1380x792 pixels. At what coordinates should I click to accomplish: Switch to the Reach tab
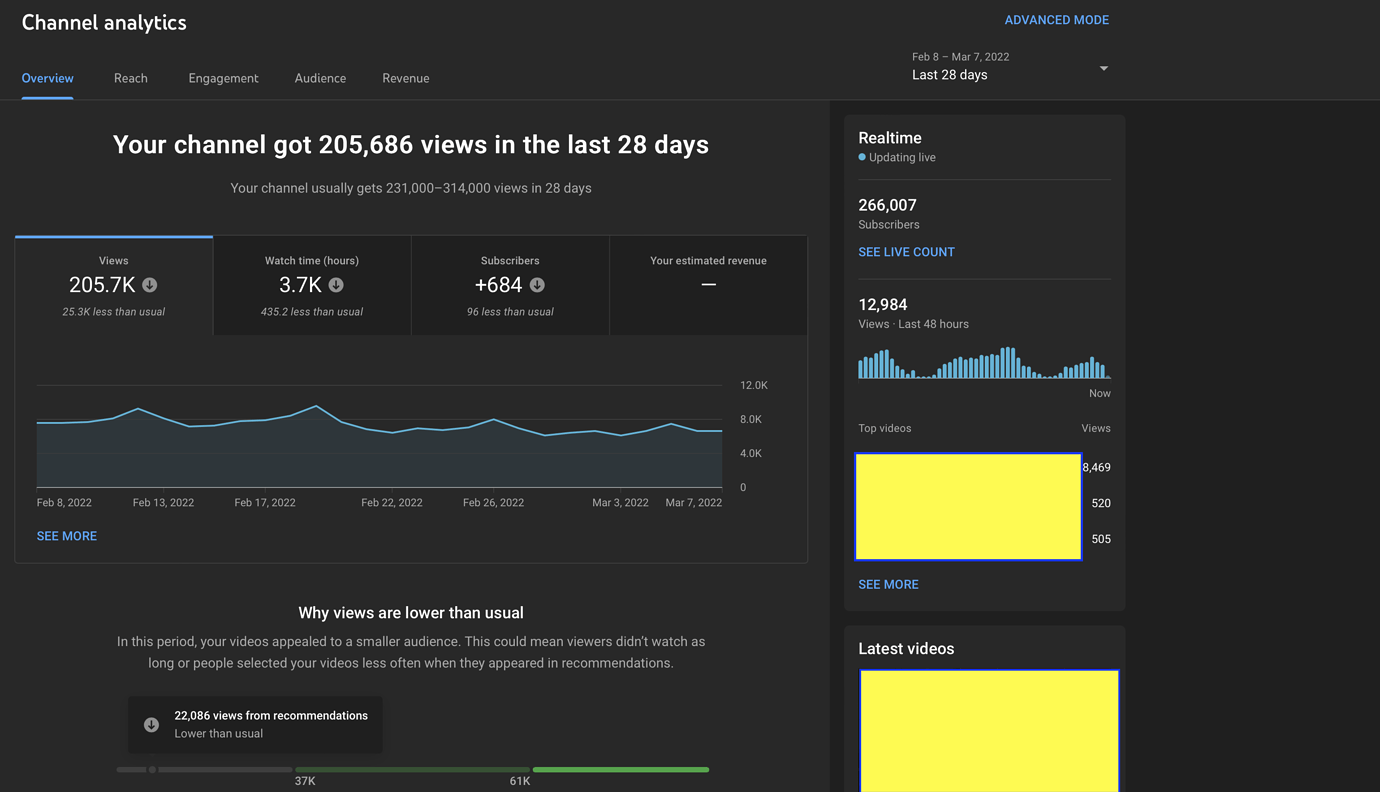tap(130, 78)
